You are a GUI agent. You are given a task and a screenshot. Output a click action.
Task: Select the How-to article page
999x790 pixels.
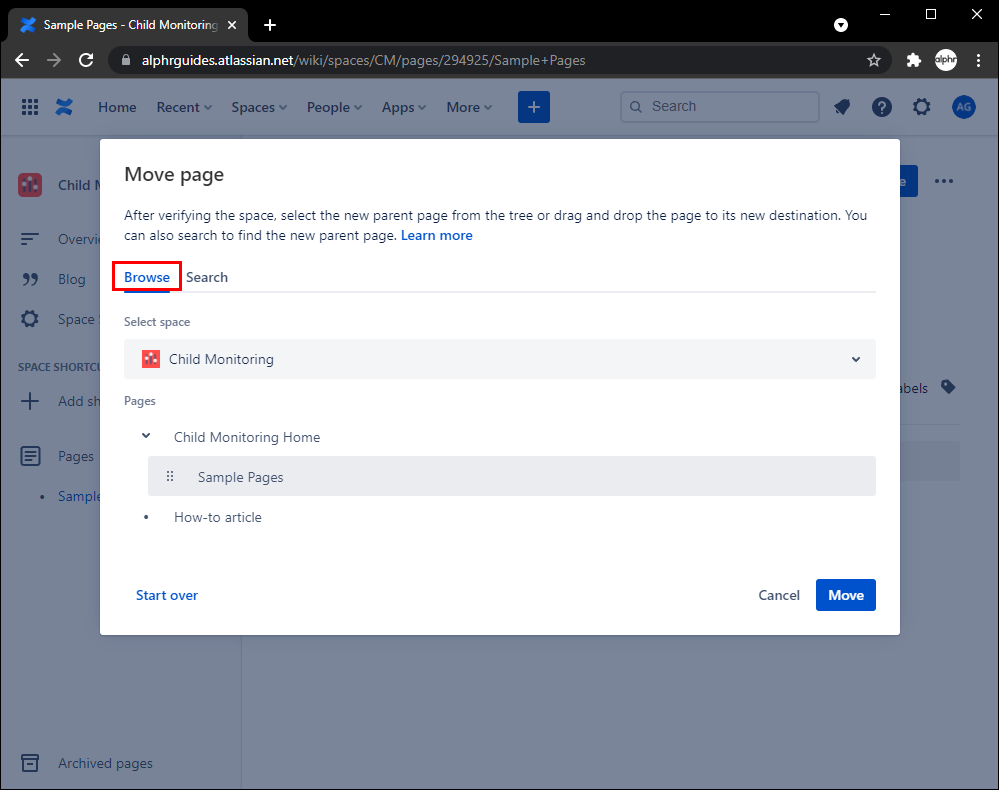point(218,517)
